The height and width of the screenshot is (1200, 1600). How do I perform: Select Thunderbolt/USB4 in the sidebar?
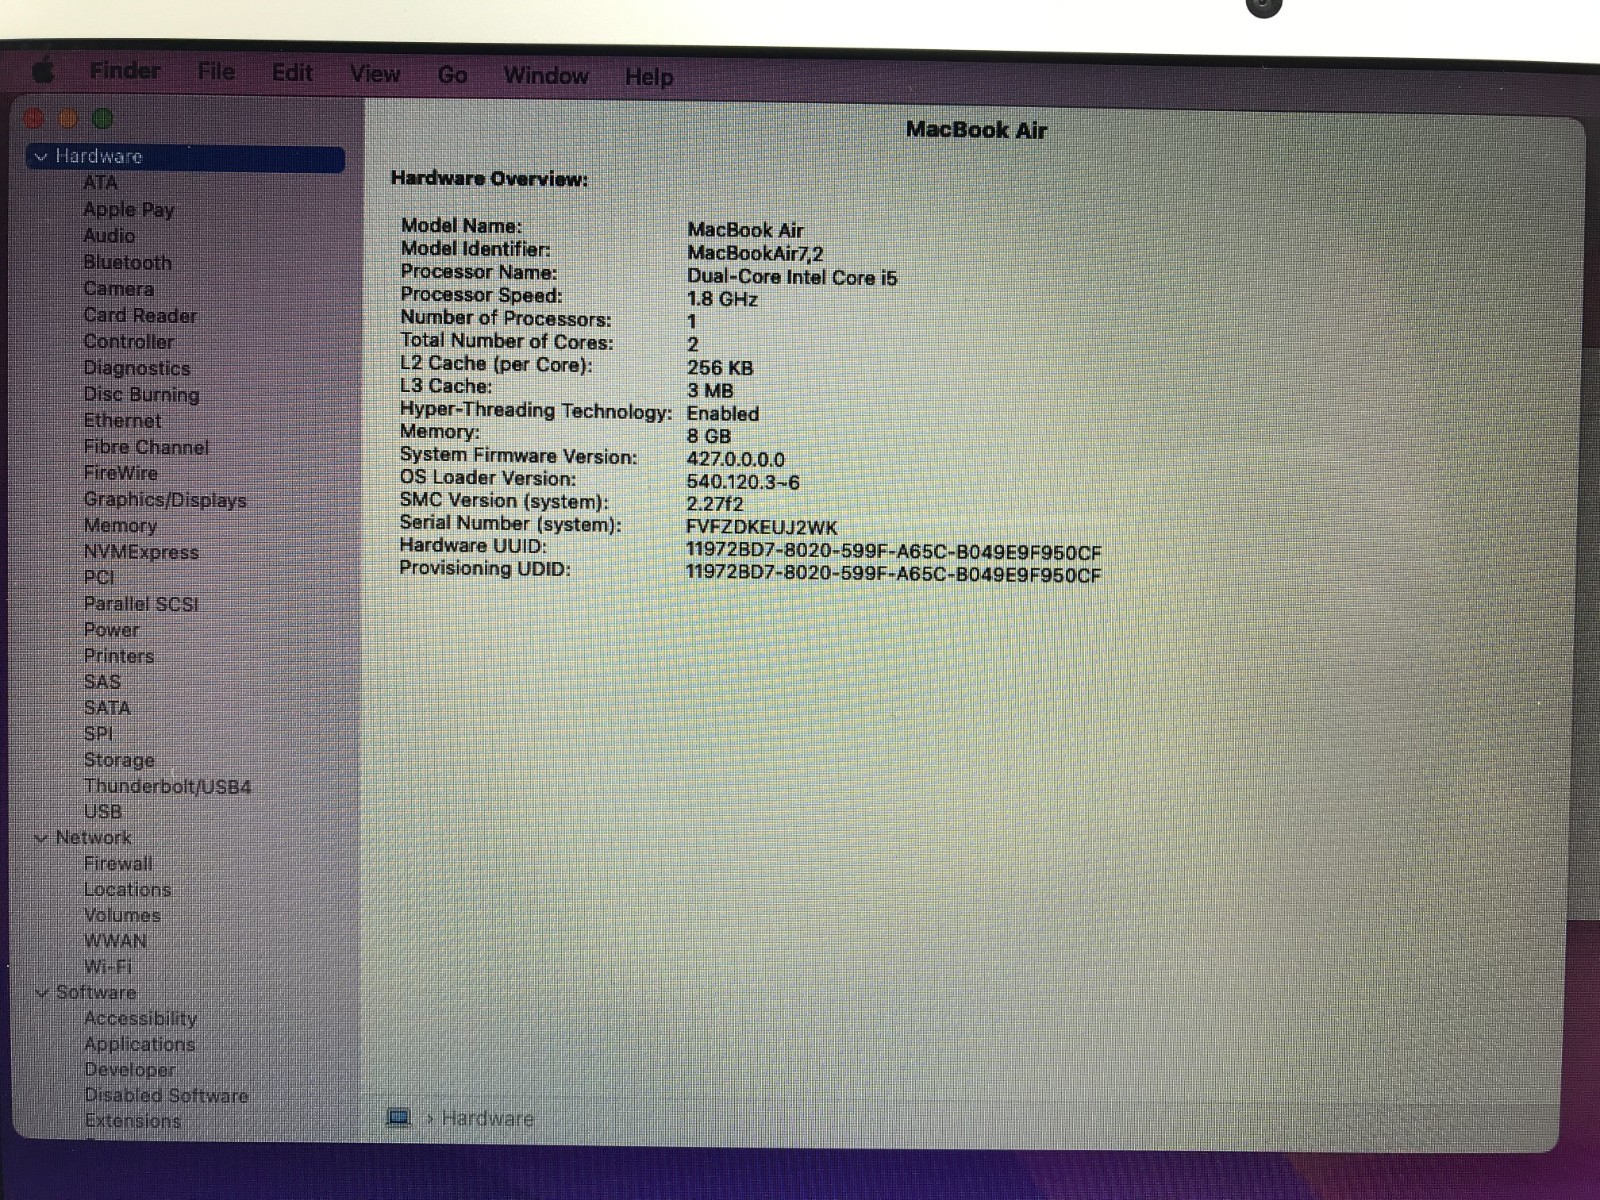167,786
